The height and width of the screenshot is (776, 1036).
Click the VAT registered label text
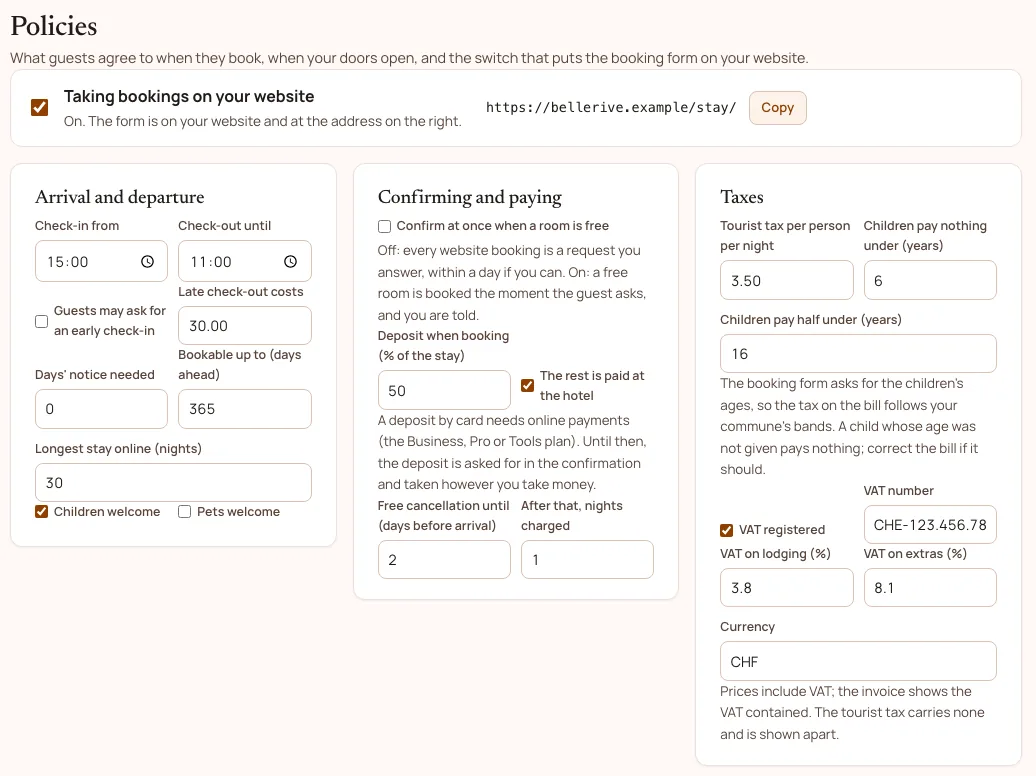click(782, 530)
